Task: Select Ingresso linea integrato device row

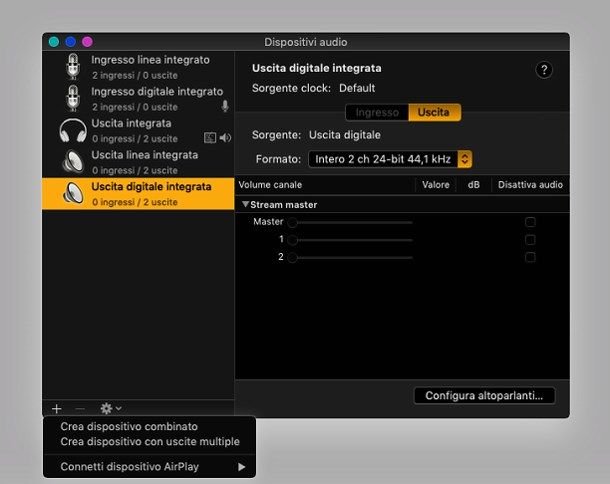Action: (138, 67)
